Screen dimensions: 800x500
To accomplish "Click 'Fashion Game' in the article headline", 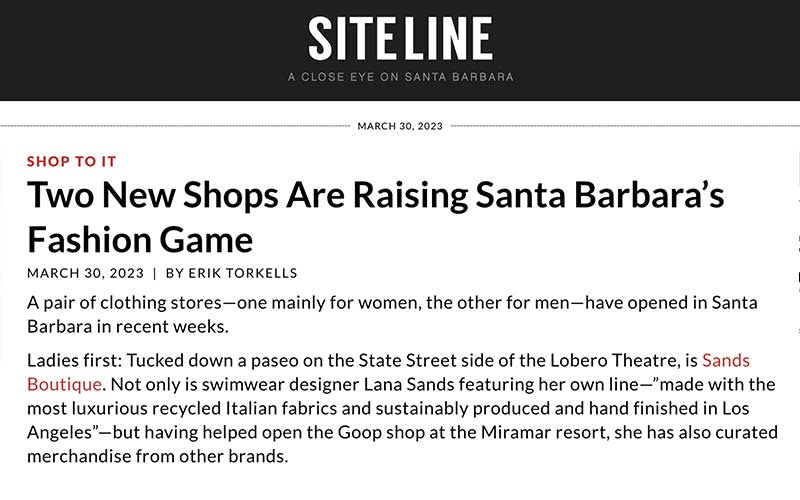I will [x=140, y=240].
